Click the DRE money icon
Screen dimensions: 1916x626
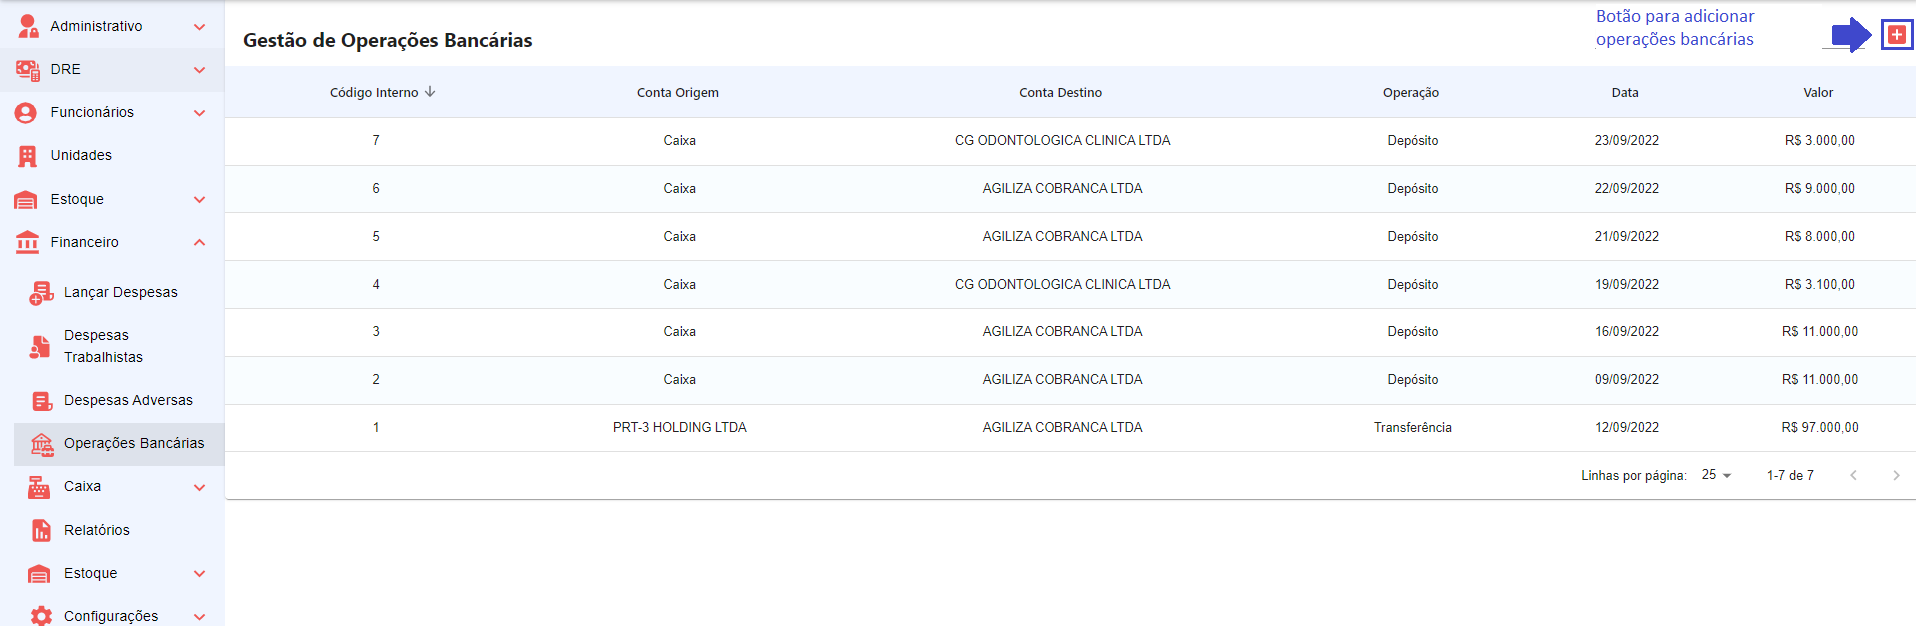point(27,70)
